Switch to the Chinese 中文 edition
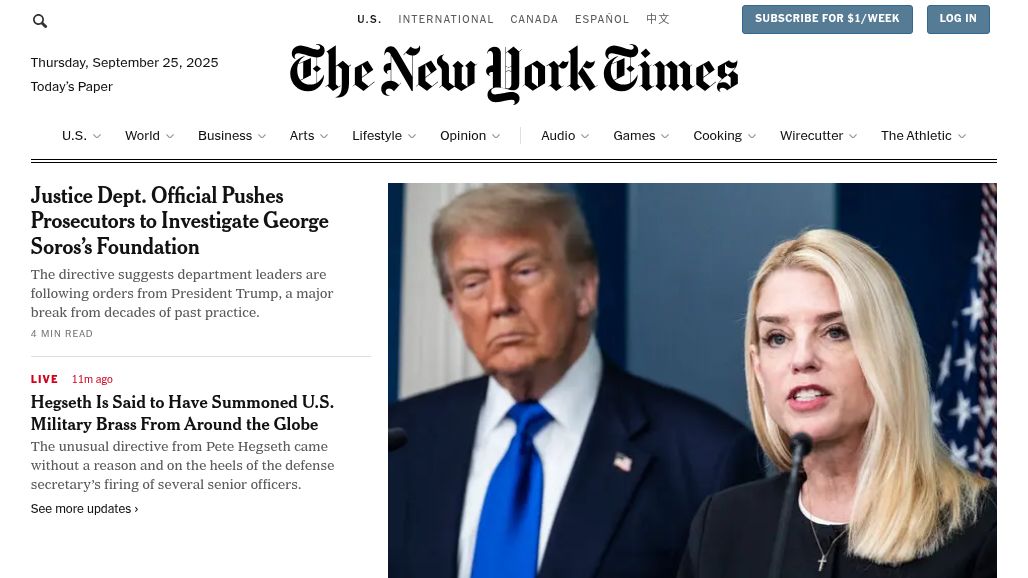 [x=658, y=19]
